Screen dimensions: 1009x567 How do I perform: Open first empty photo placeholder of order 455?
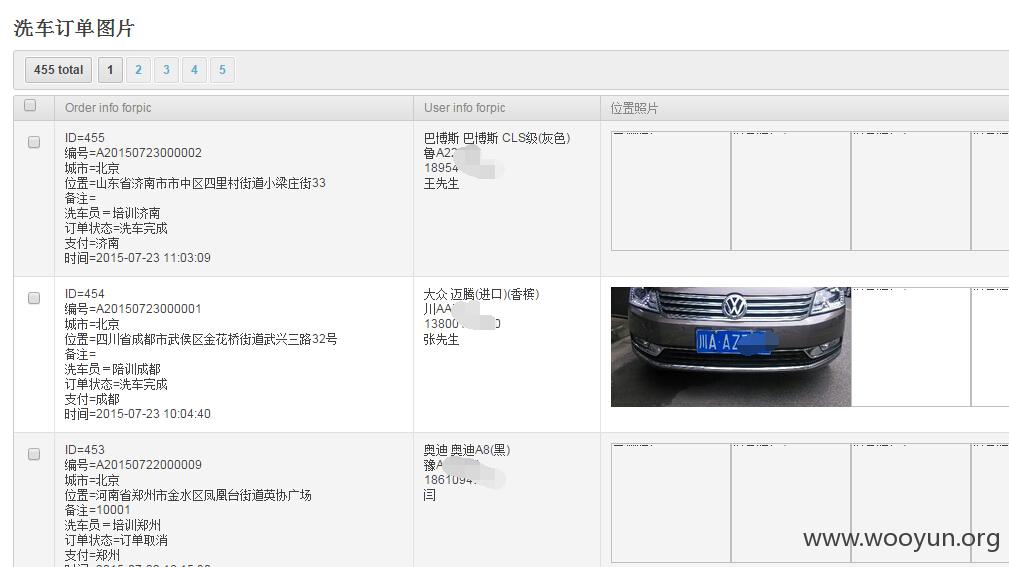671,191
